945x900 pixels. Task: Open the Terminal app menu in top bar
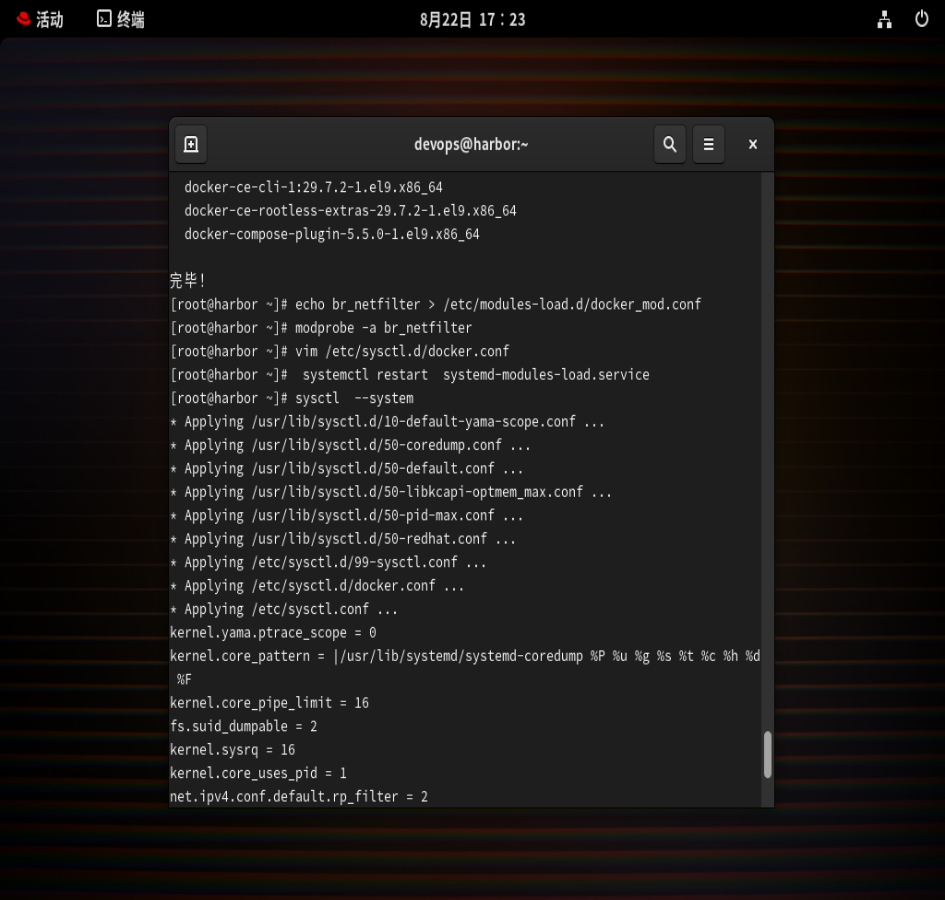click(x=121, y=19)
